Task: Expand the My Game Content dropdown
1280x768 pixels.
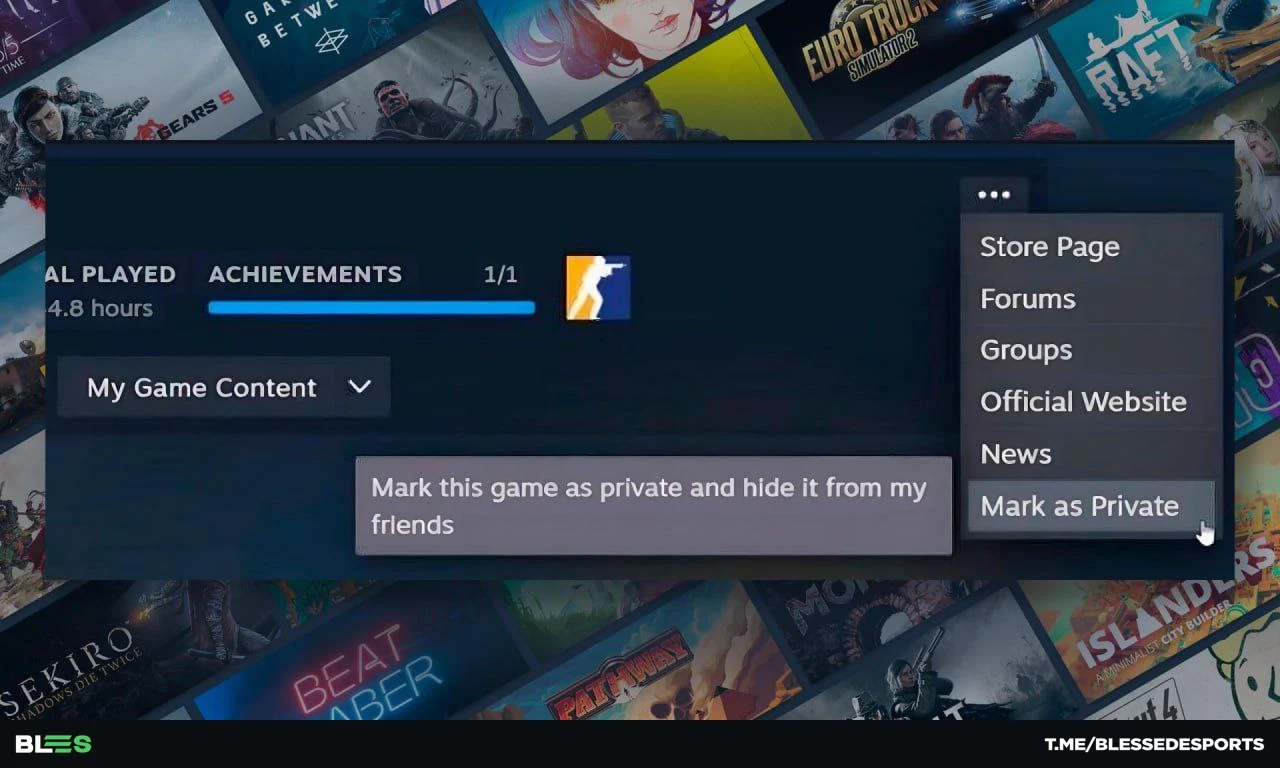Action: [x=224, y=388]
